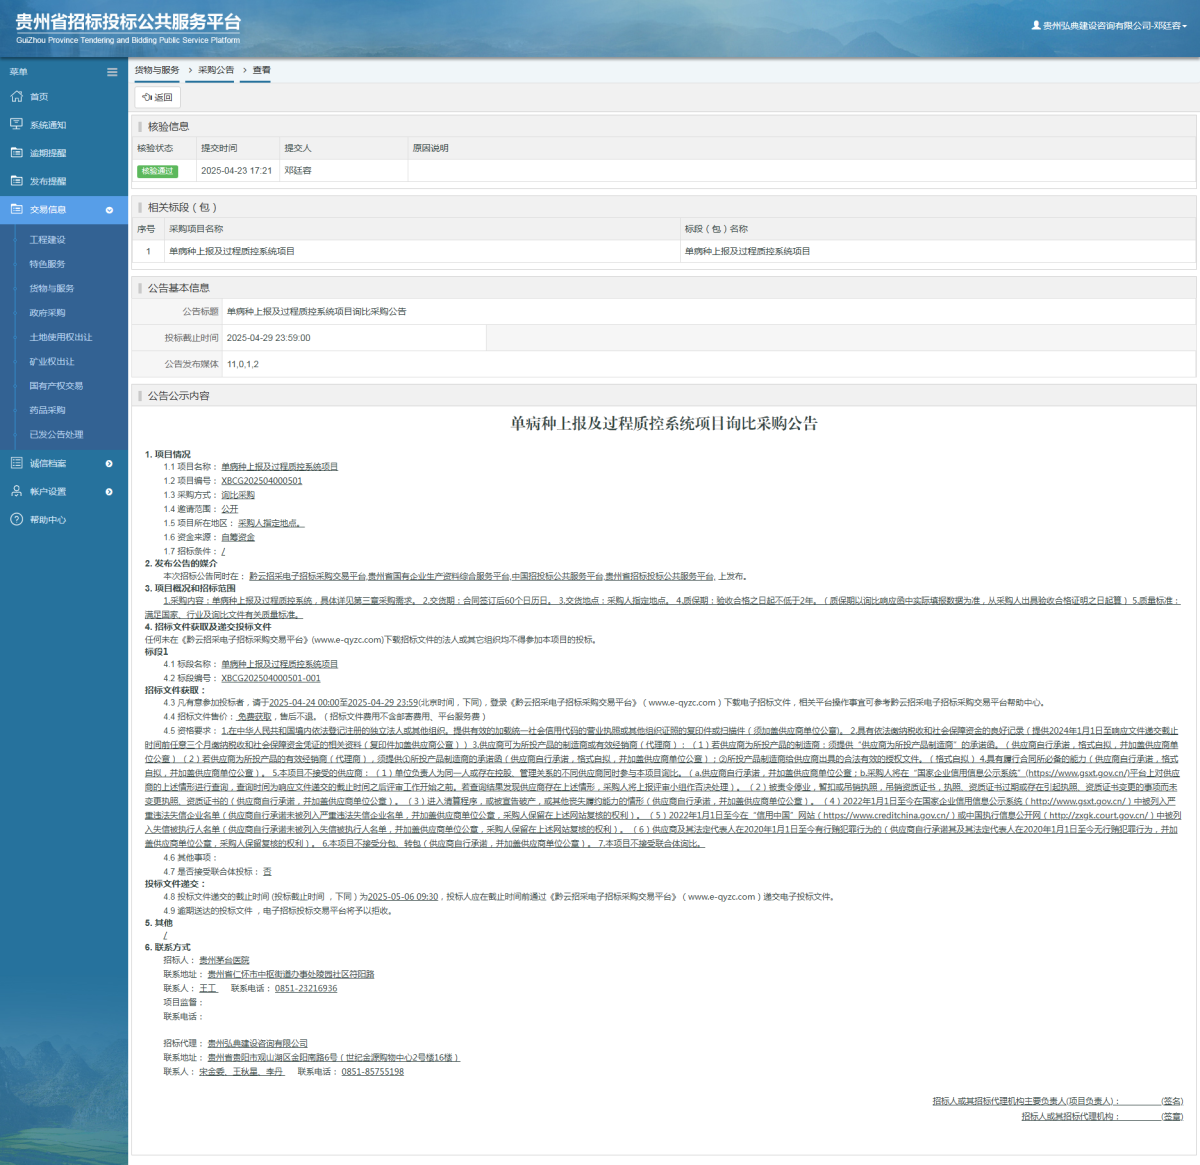Open 药品采购 from the sidebar submenu
The image size is (1200, 1165).
point(47,410)
